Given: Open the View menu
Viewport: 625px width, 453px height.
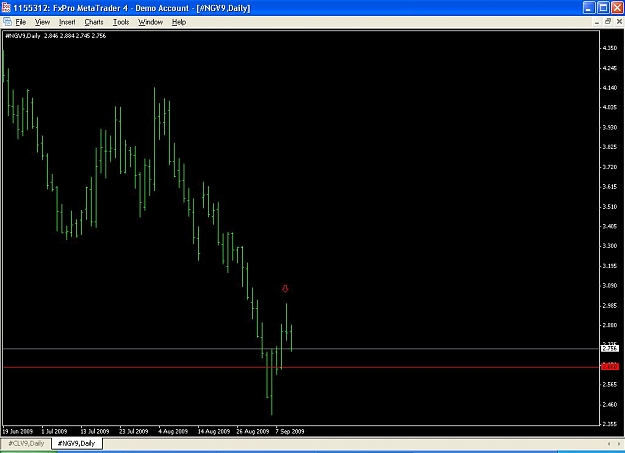Looking at the screenshot, I should click(42, 22).
